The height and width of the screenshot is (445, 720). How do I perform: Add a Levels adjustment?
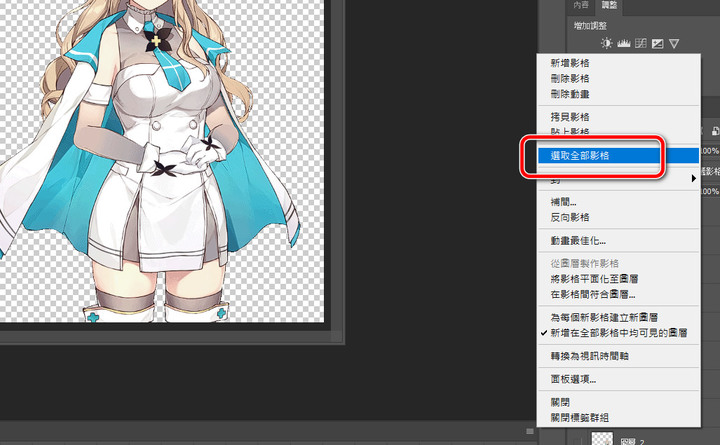(624, 43)
